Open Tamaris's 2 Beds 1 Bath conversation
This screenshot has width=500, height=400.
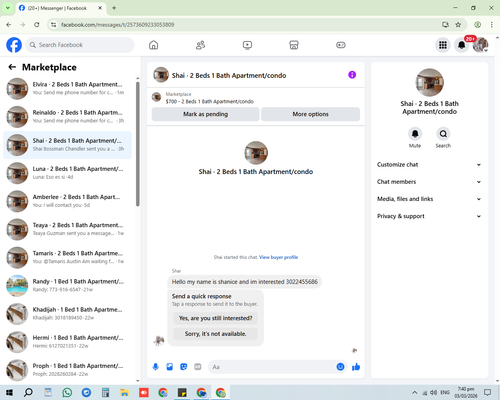pos(68,257)
